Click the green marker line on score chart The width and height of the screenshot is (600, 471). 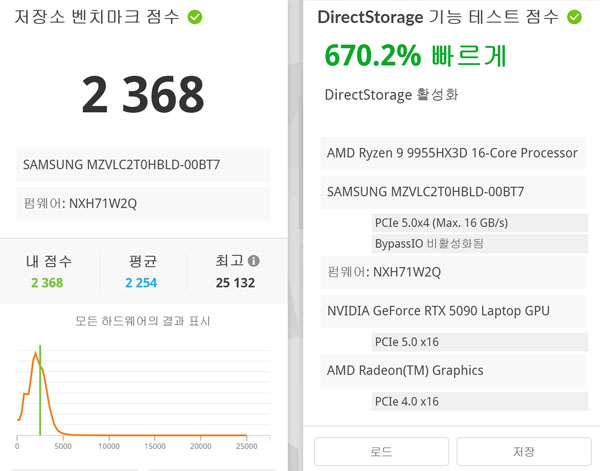click(x=40, y=390)
